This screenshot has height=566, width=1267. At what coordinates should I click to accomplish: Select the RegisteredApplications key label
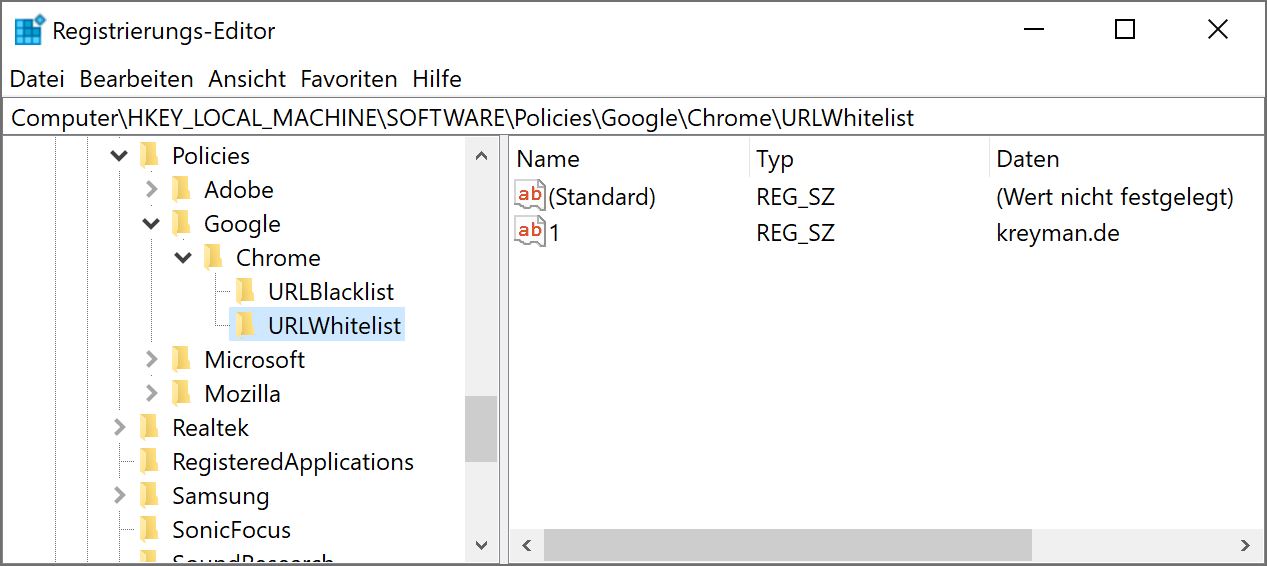293,462
